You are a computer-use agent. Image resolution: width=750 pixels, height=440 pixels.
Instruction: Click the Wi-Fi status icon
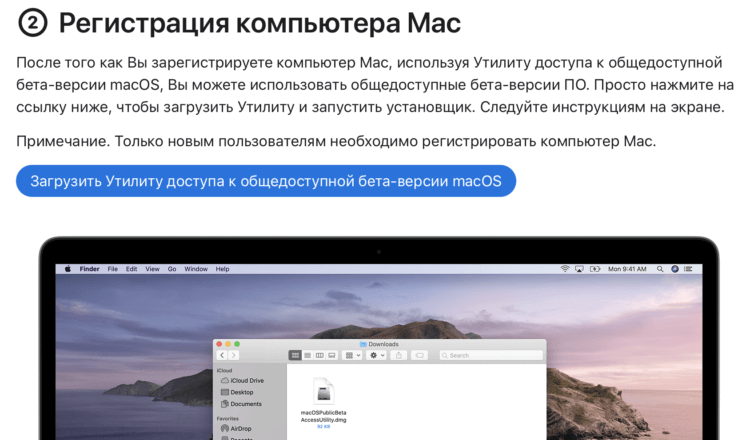[x=565, y=269]
